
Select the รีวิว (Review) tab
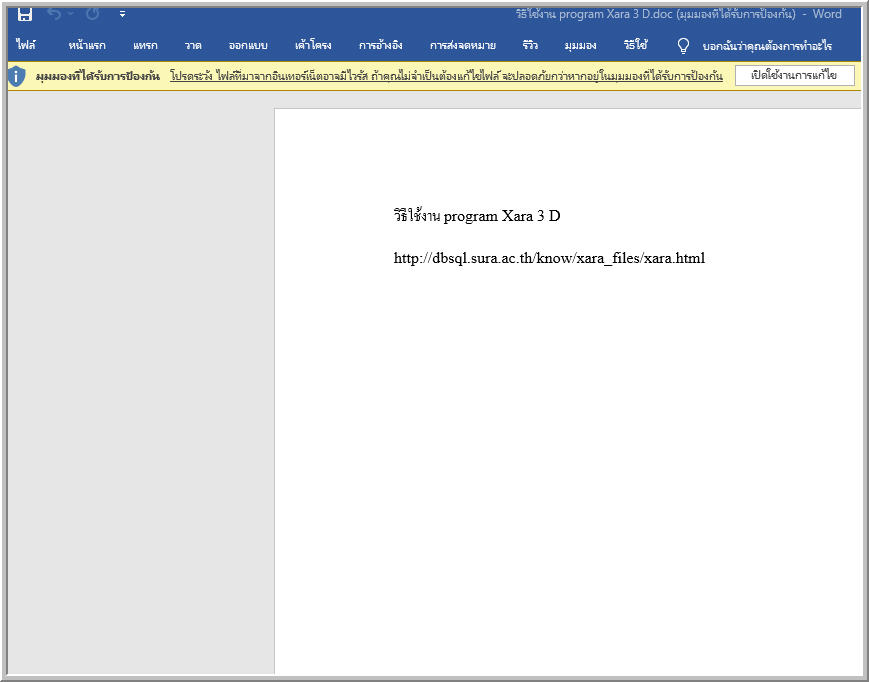pos(530,45)
